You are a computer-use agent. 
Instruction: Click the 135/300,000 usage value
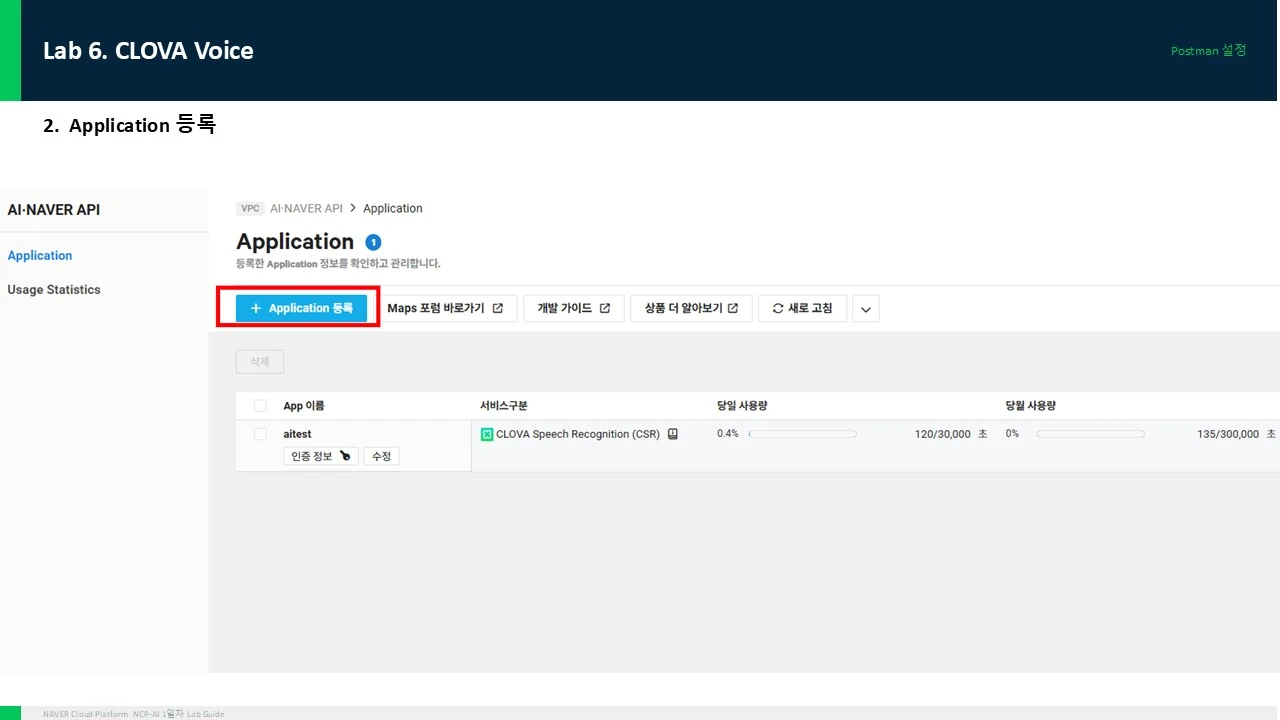[x=1228, y=434]
